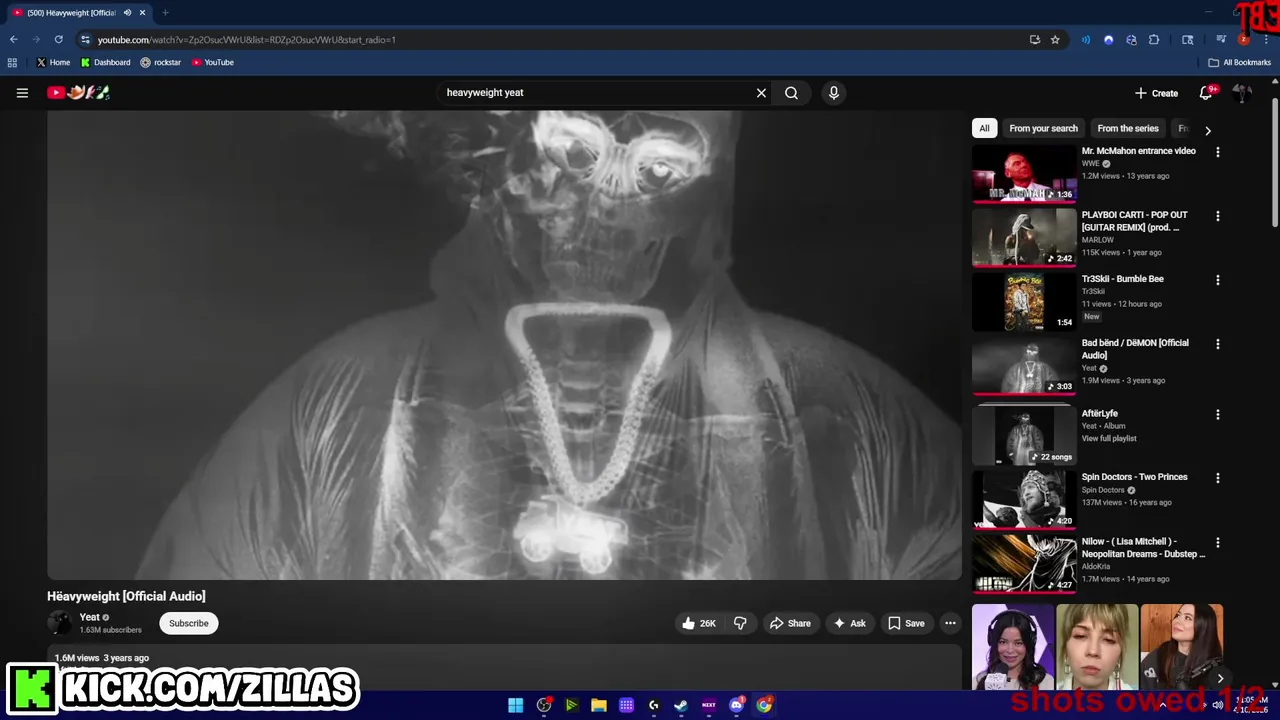Click View full playlist under AftërLyfe

tap(1109, 438)
